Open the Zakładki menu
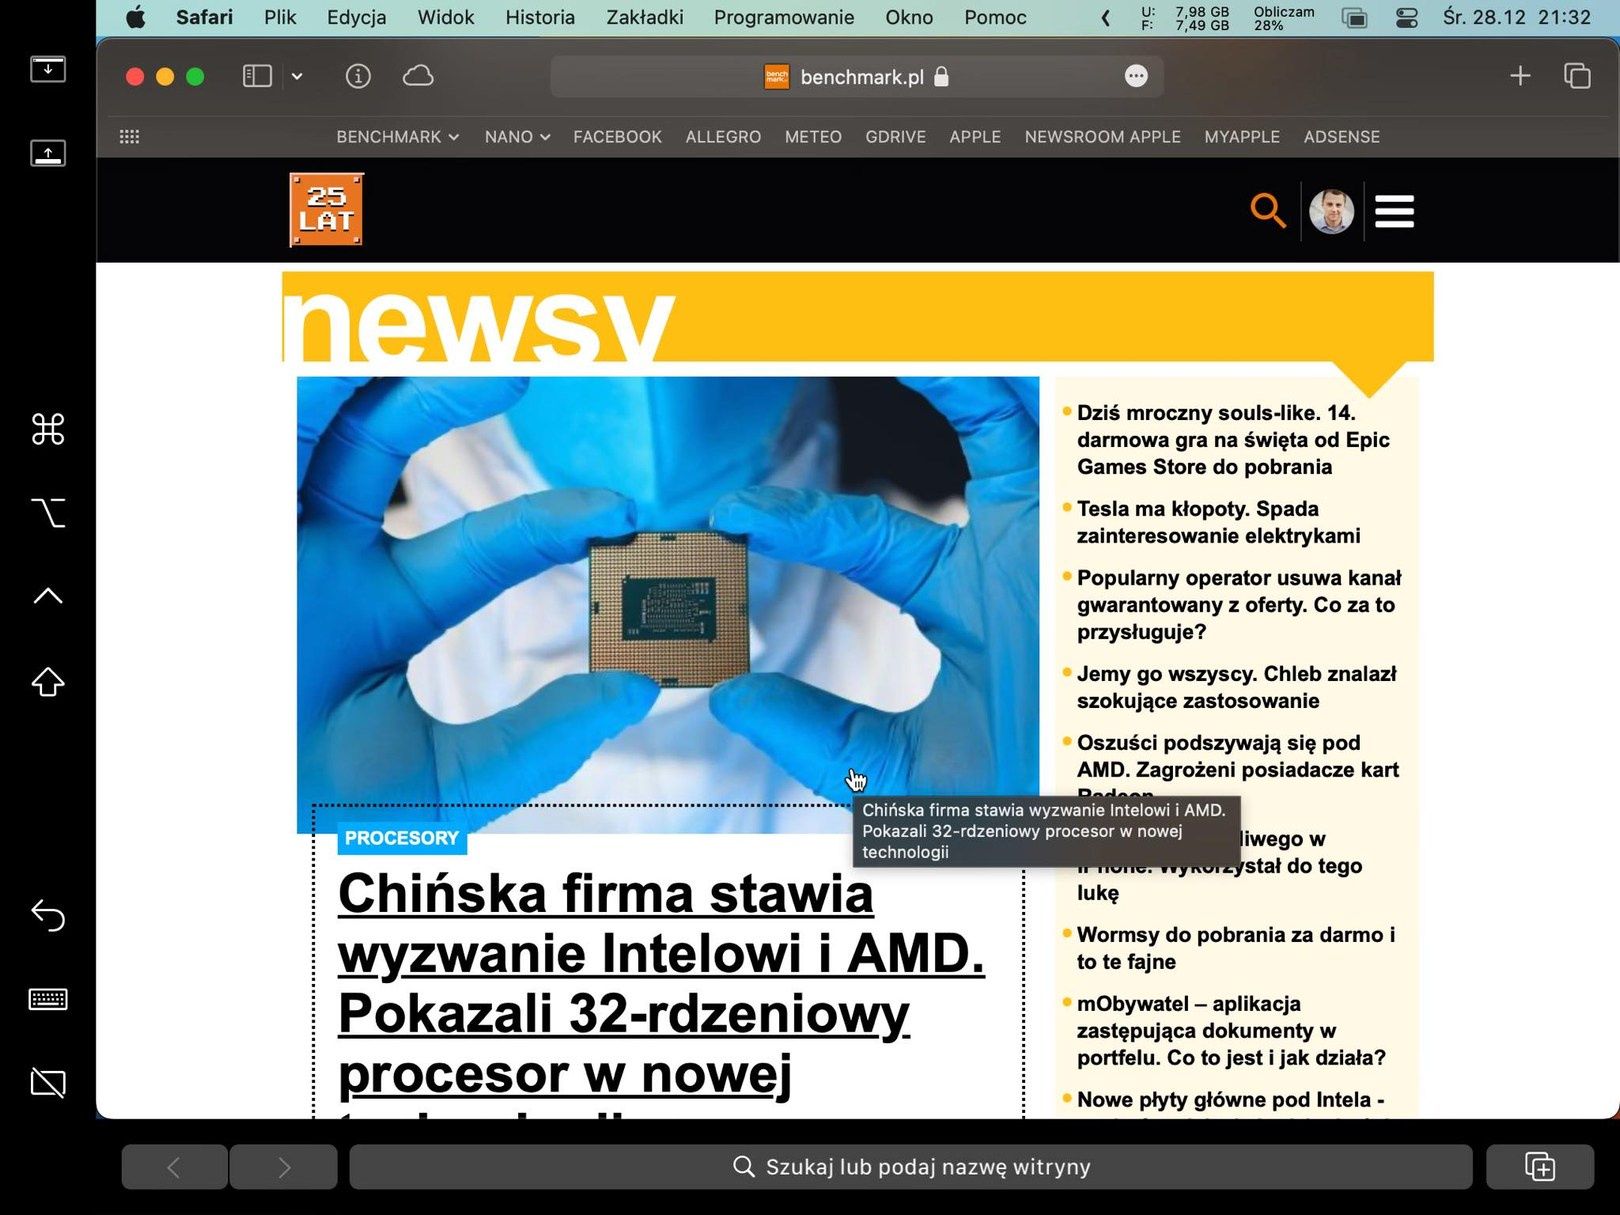 pos(645,17)
